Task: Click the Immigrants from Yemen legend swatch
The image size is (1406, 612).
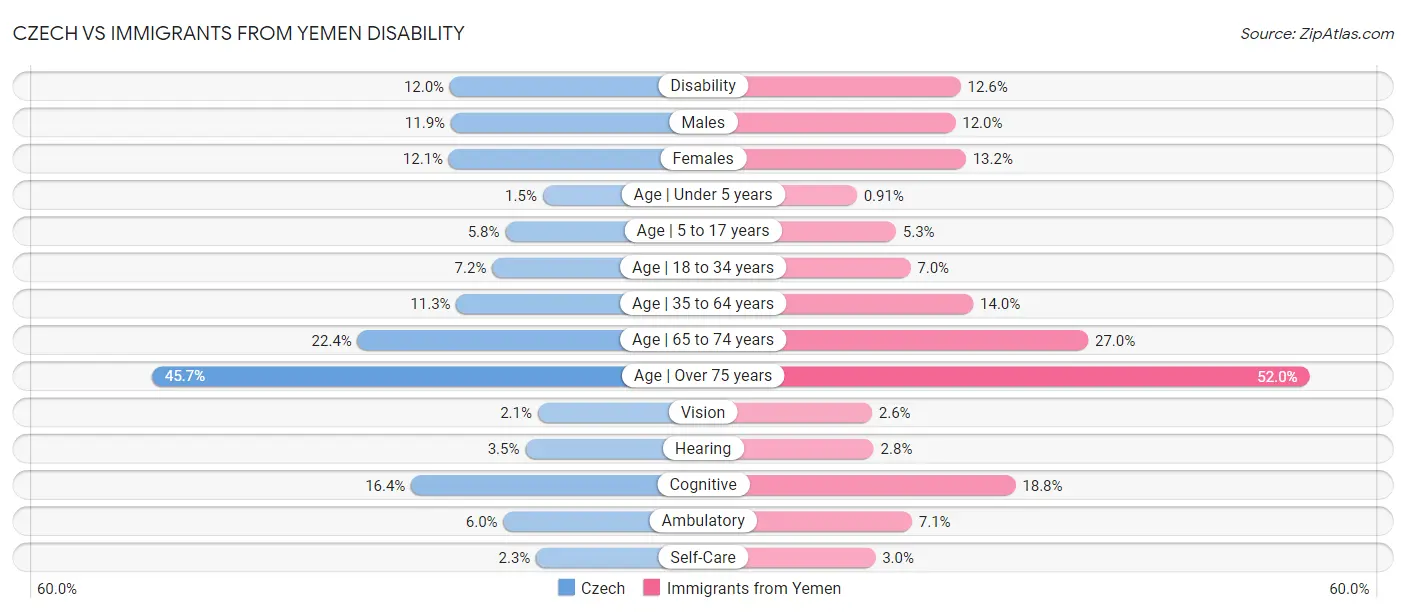Action: (652, 588)
